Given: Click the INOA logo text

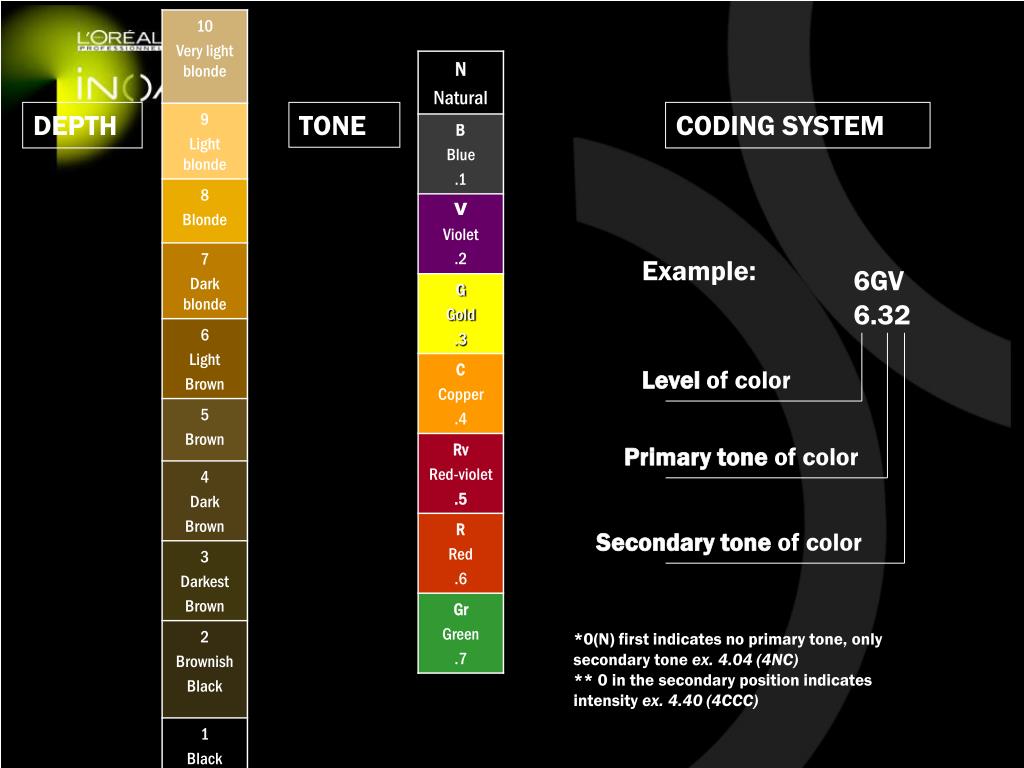Looking at the screenshot, I should (118, 84).
